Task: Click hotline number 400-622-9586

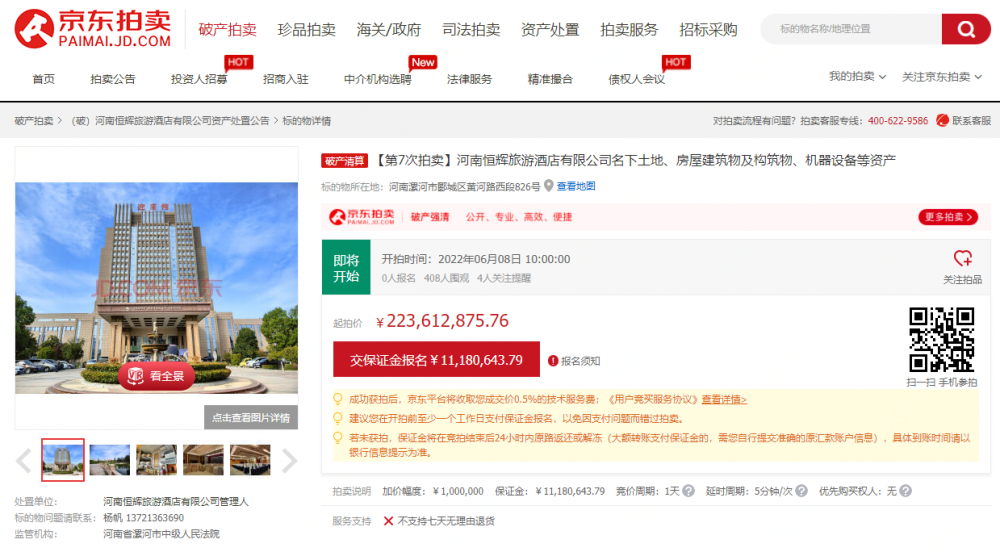Action: click(897, 120)
